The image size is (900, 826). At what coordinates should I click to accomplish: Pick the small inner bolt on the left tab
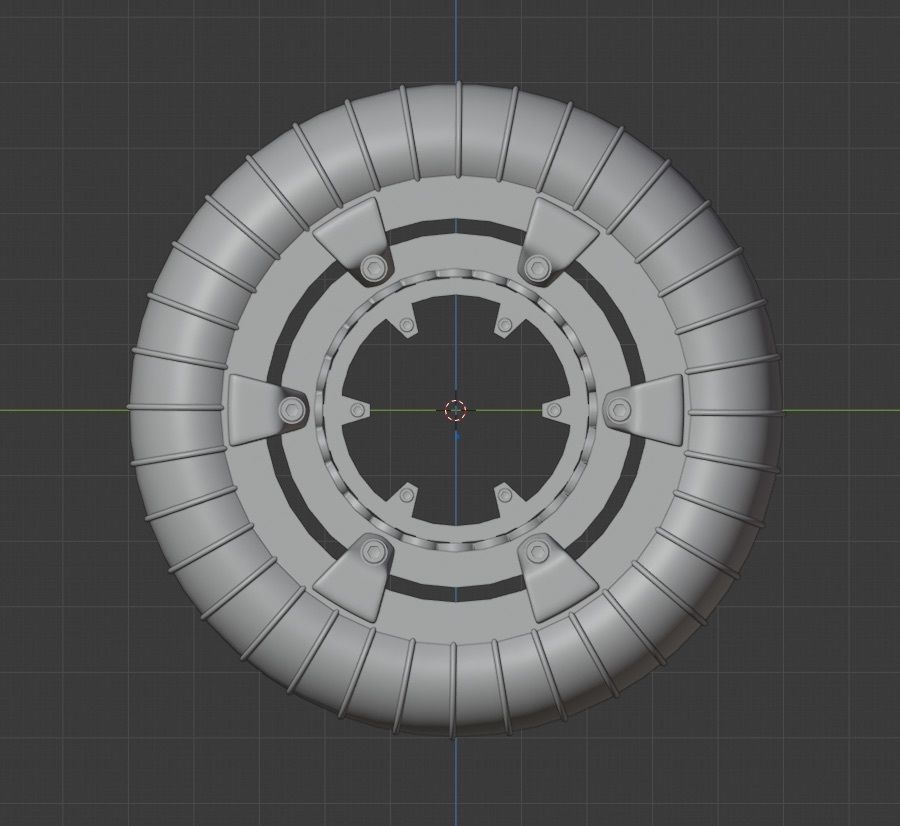[358, 410]
